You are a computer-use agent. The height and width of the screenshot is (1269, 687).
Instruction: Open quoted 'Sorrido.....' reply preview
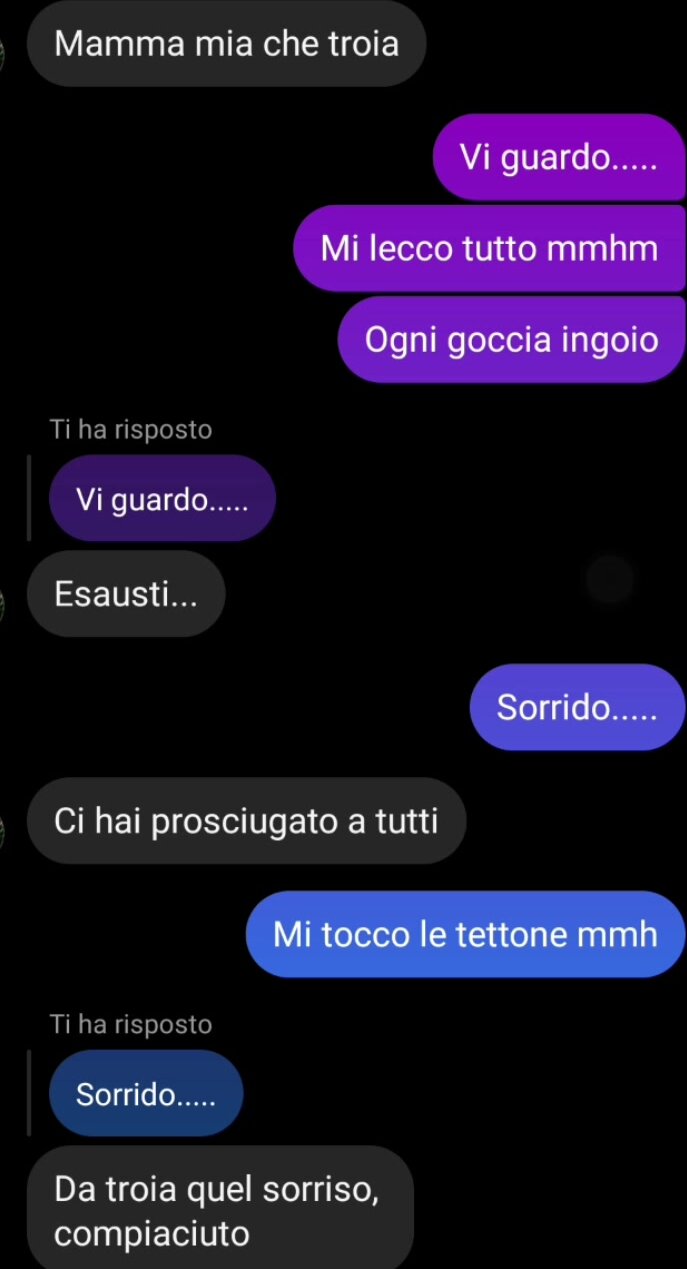pyautogui.click(x=146, y=1093)
